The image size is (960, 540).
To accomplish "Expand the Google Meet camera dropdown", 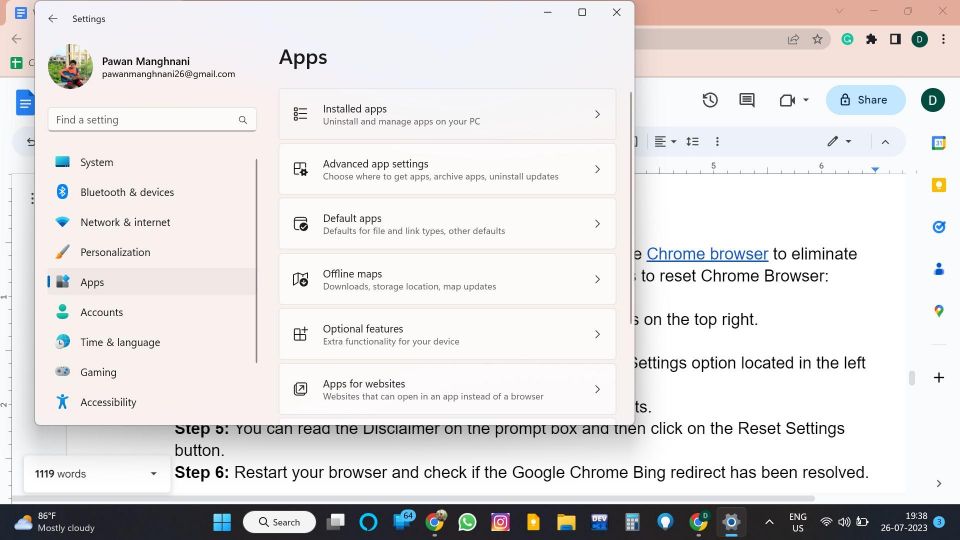I will pos(803,100).
